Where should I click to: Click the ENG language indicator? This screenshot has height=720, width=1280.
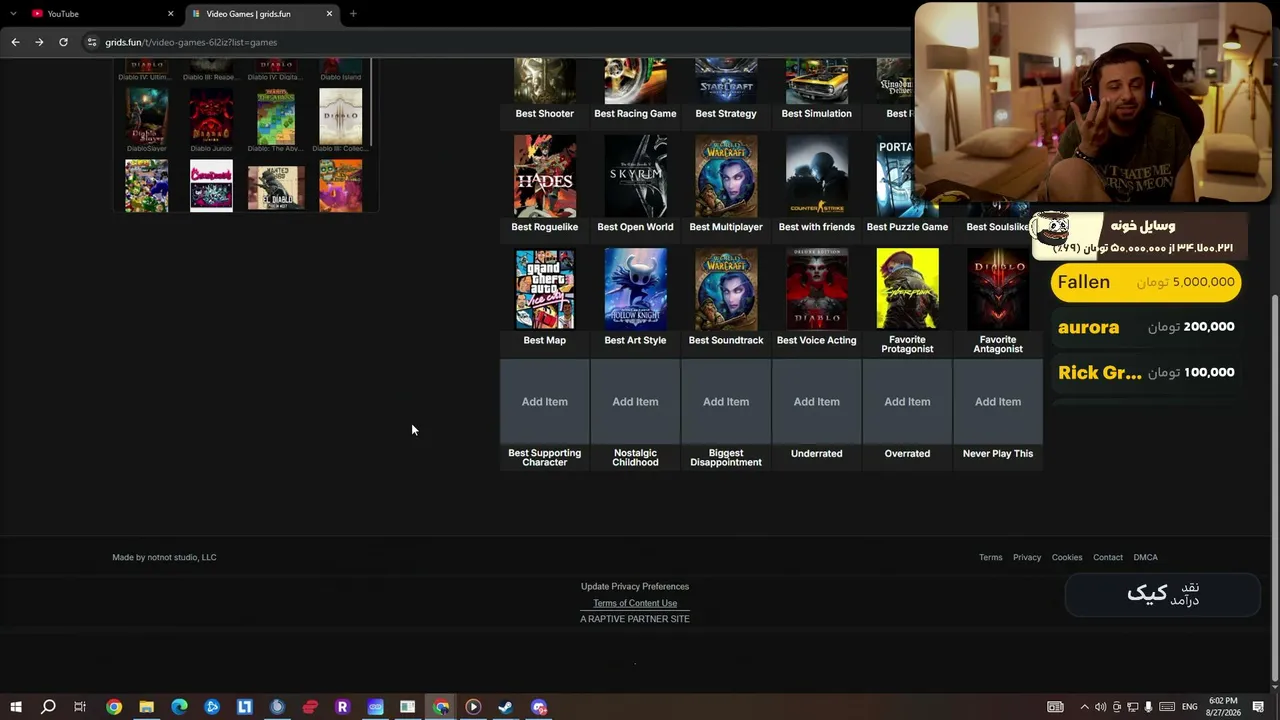1189,707
